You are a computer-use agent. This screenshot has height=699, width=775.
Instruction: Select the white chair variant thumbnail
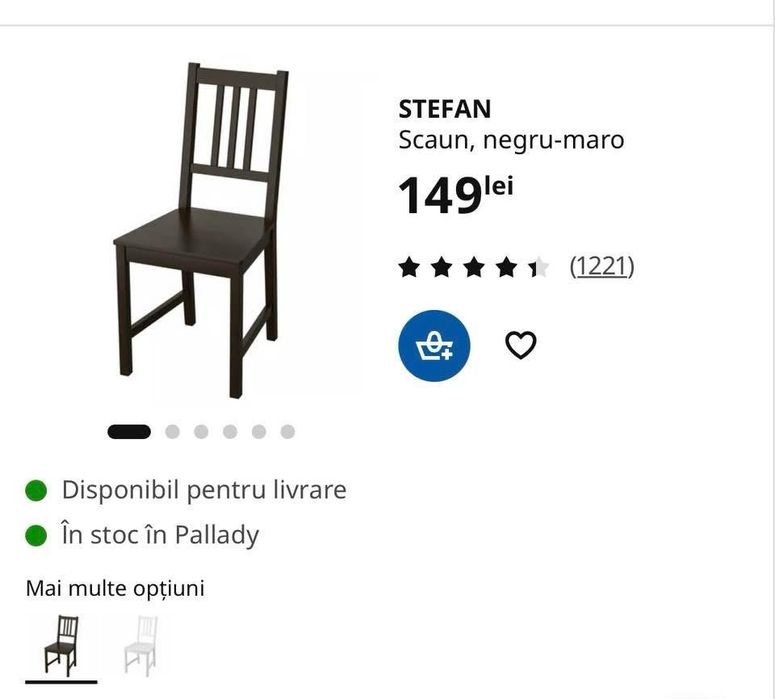point(140,645)
